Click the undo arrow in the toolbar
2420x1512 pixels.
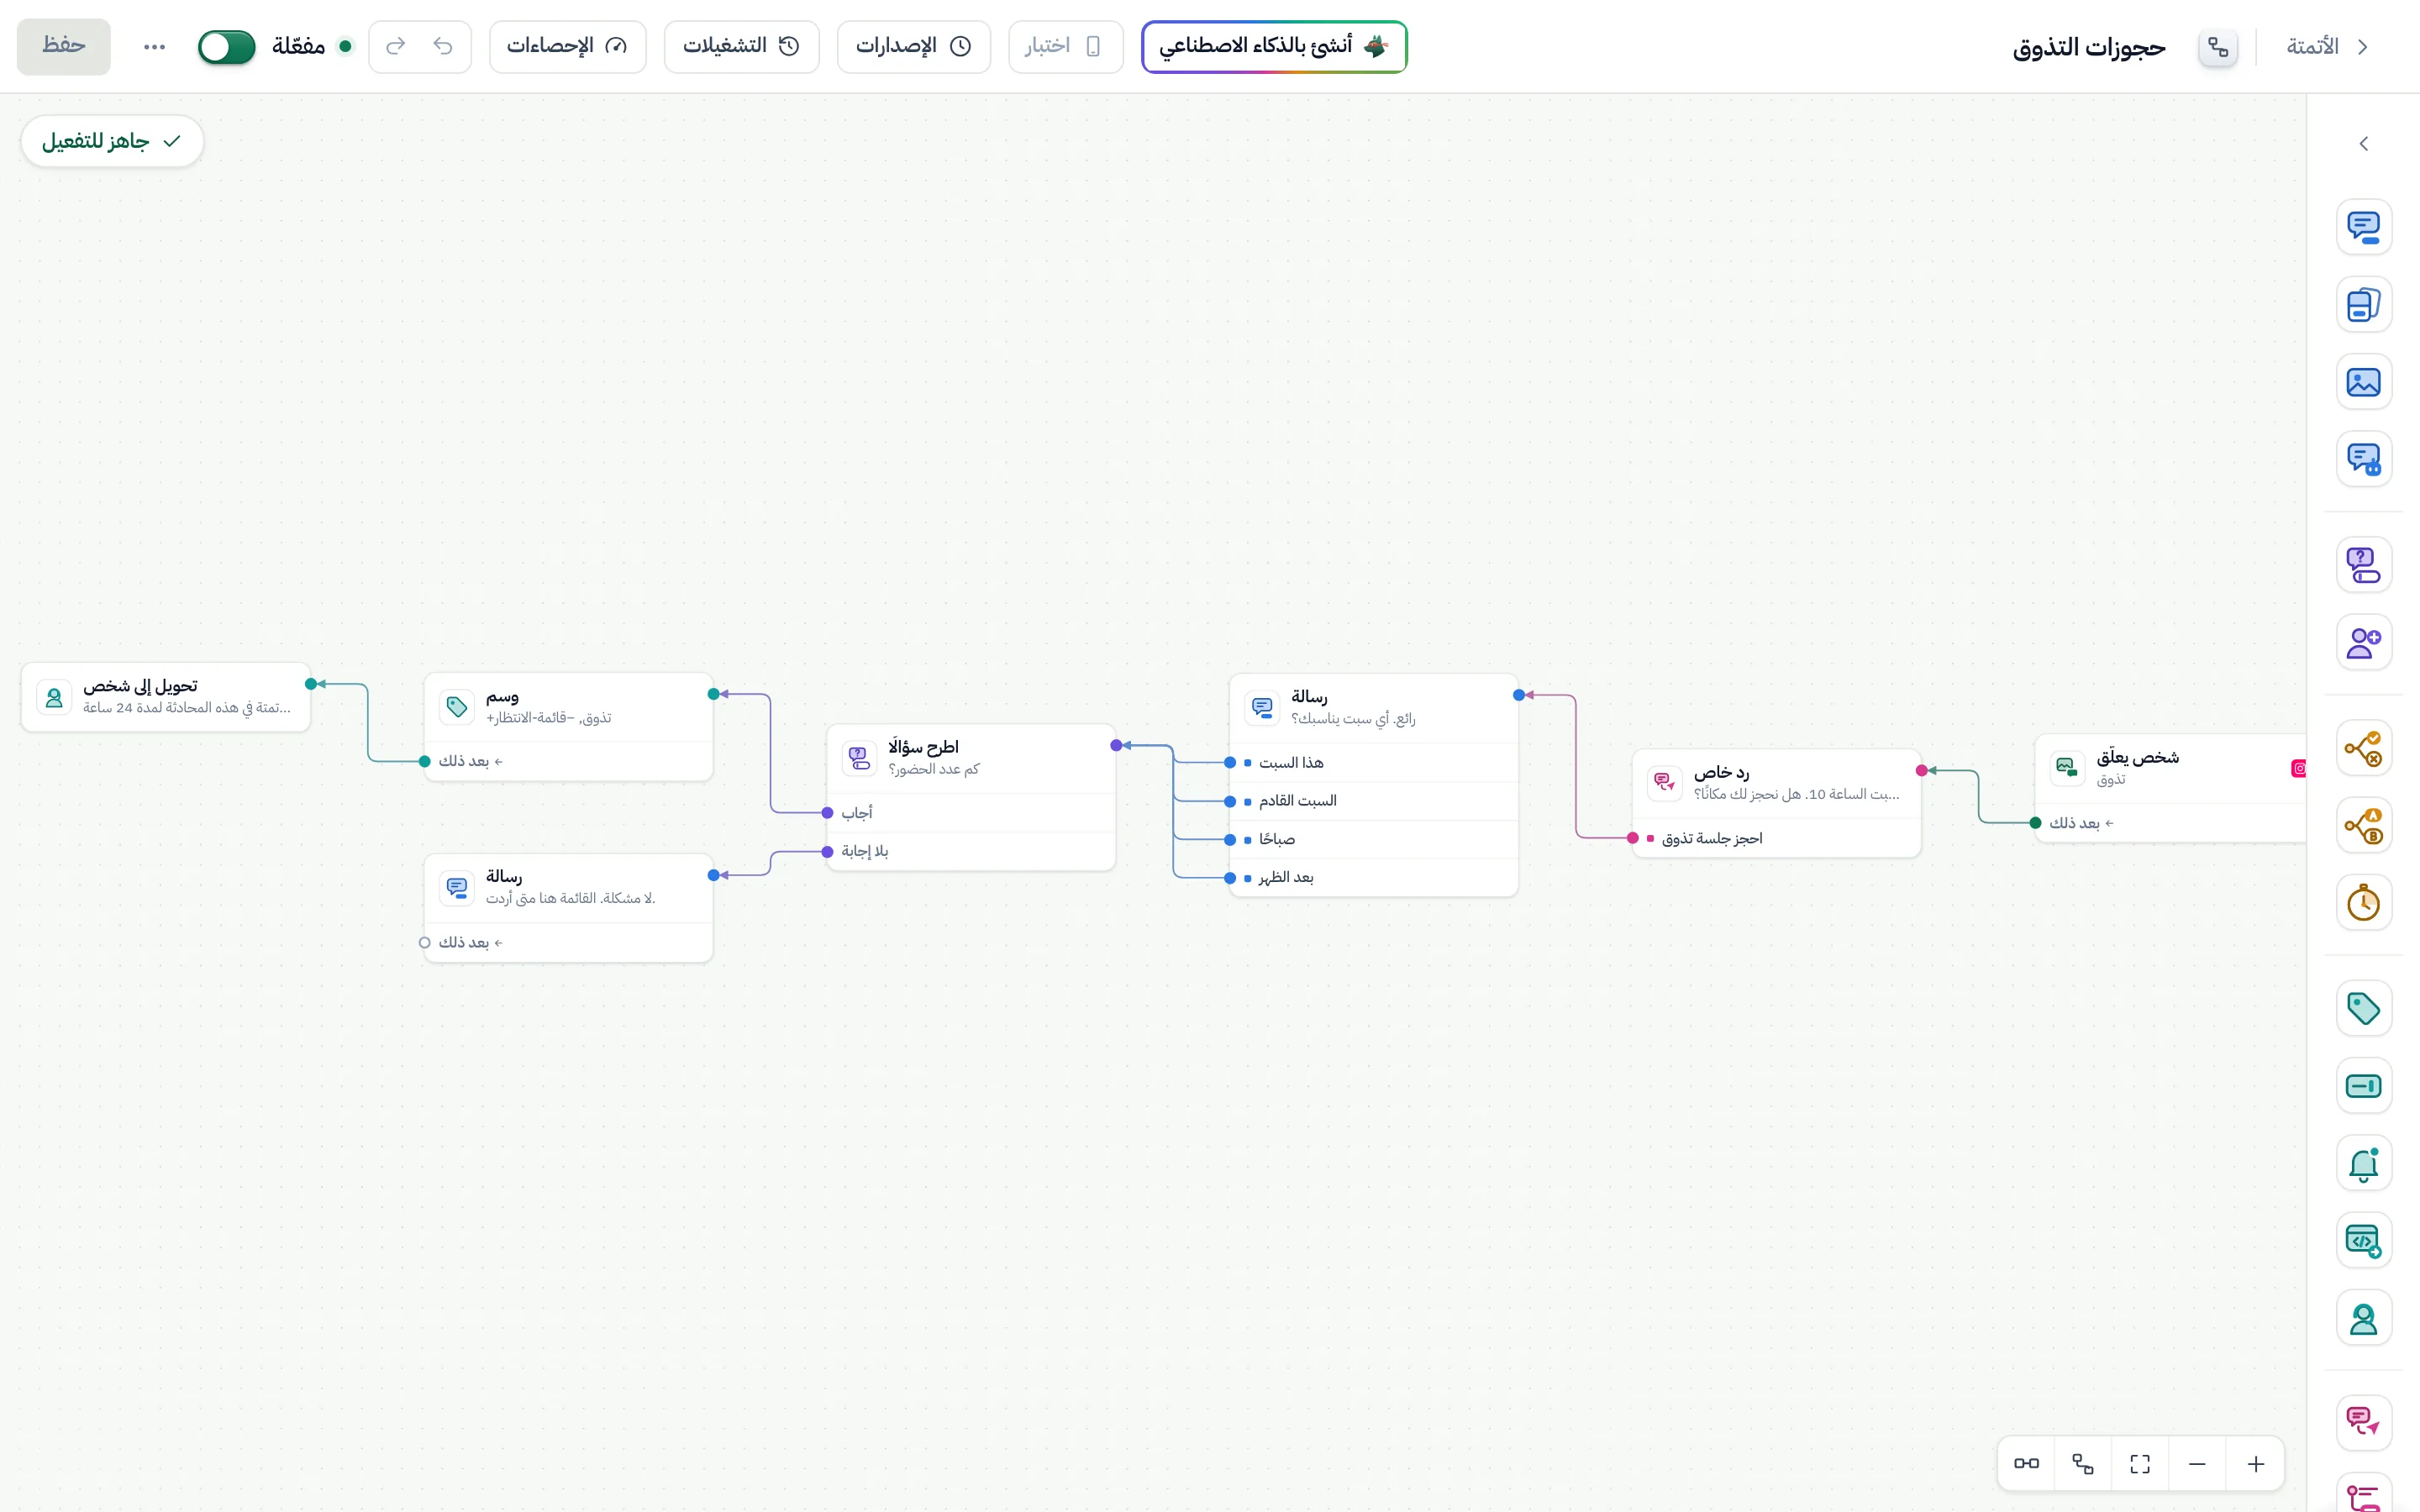[444, 46]
